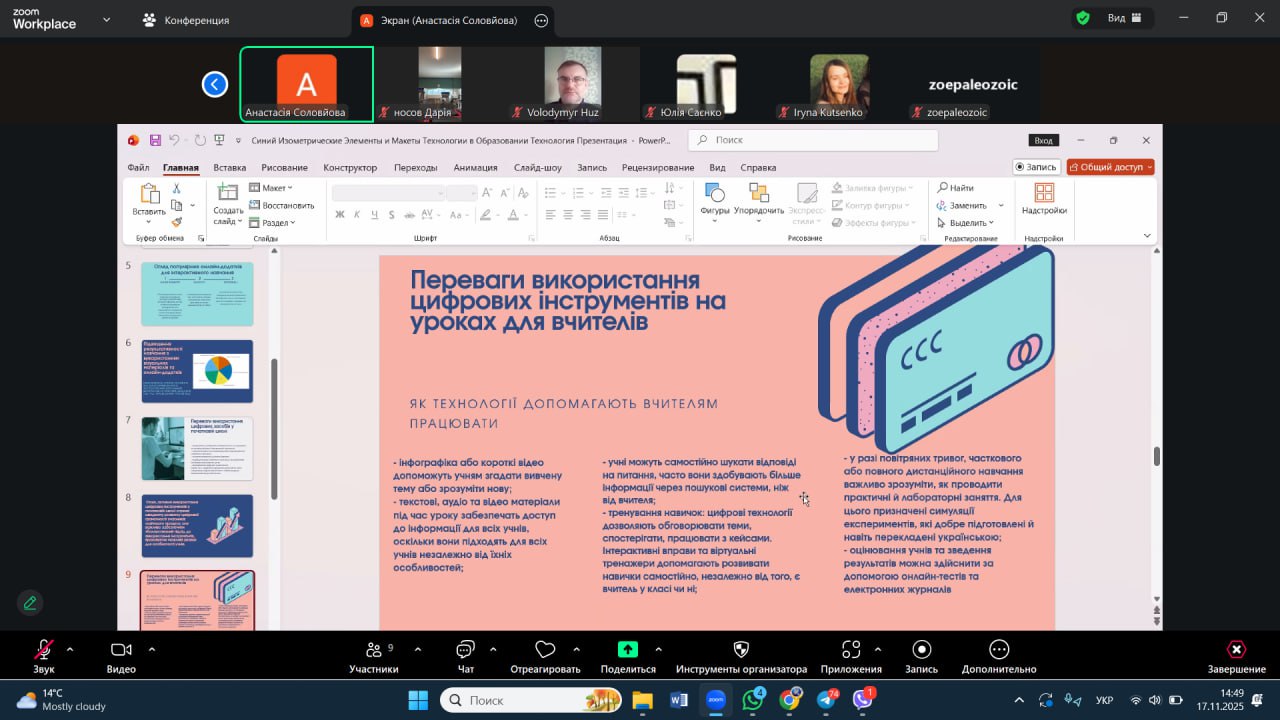This screenshot has width=1280, height=720.
Task: Open the Приложения apps icon
Action: (x=851, y=651)
